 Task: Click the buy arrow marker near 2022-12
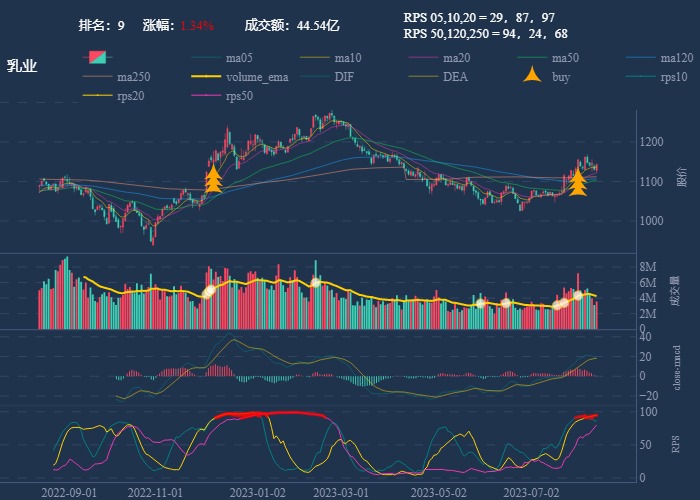tap(213, 180)
